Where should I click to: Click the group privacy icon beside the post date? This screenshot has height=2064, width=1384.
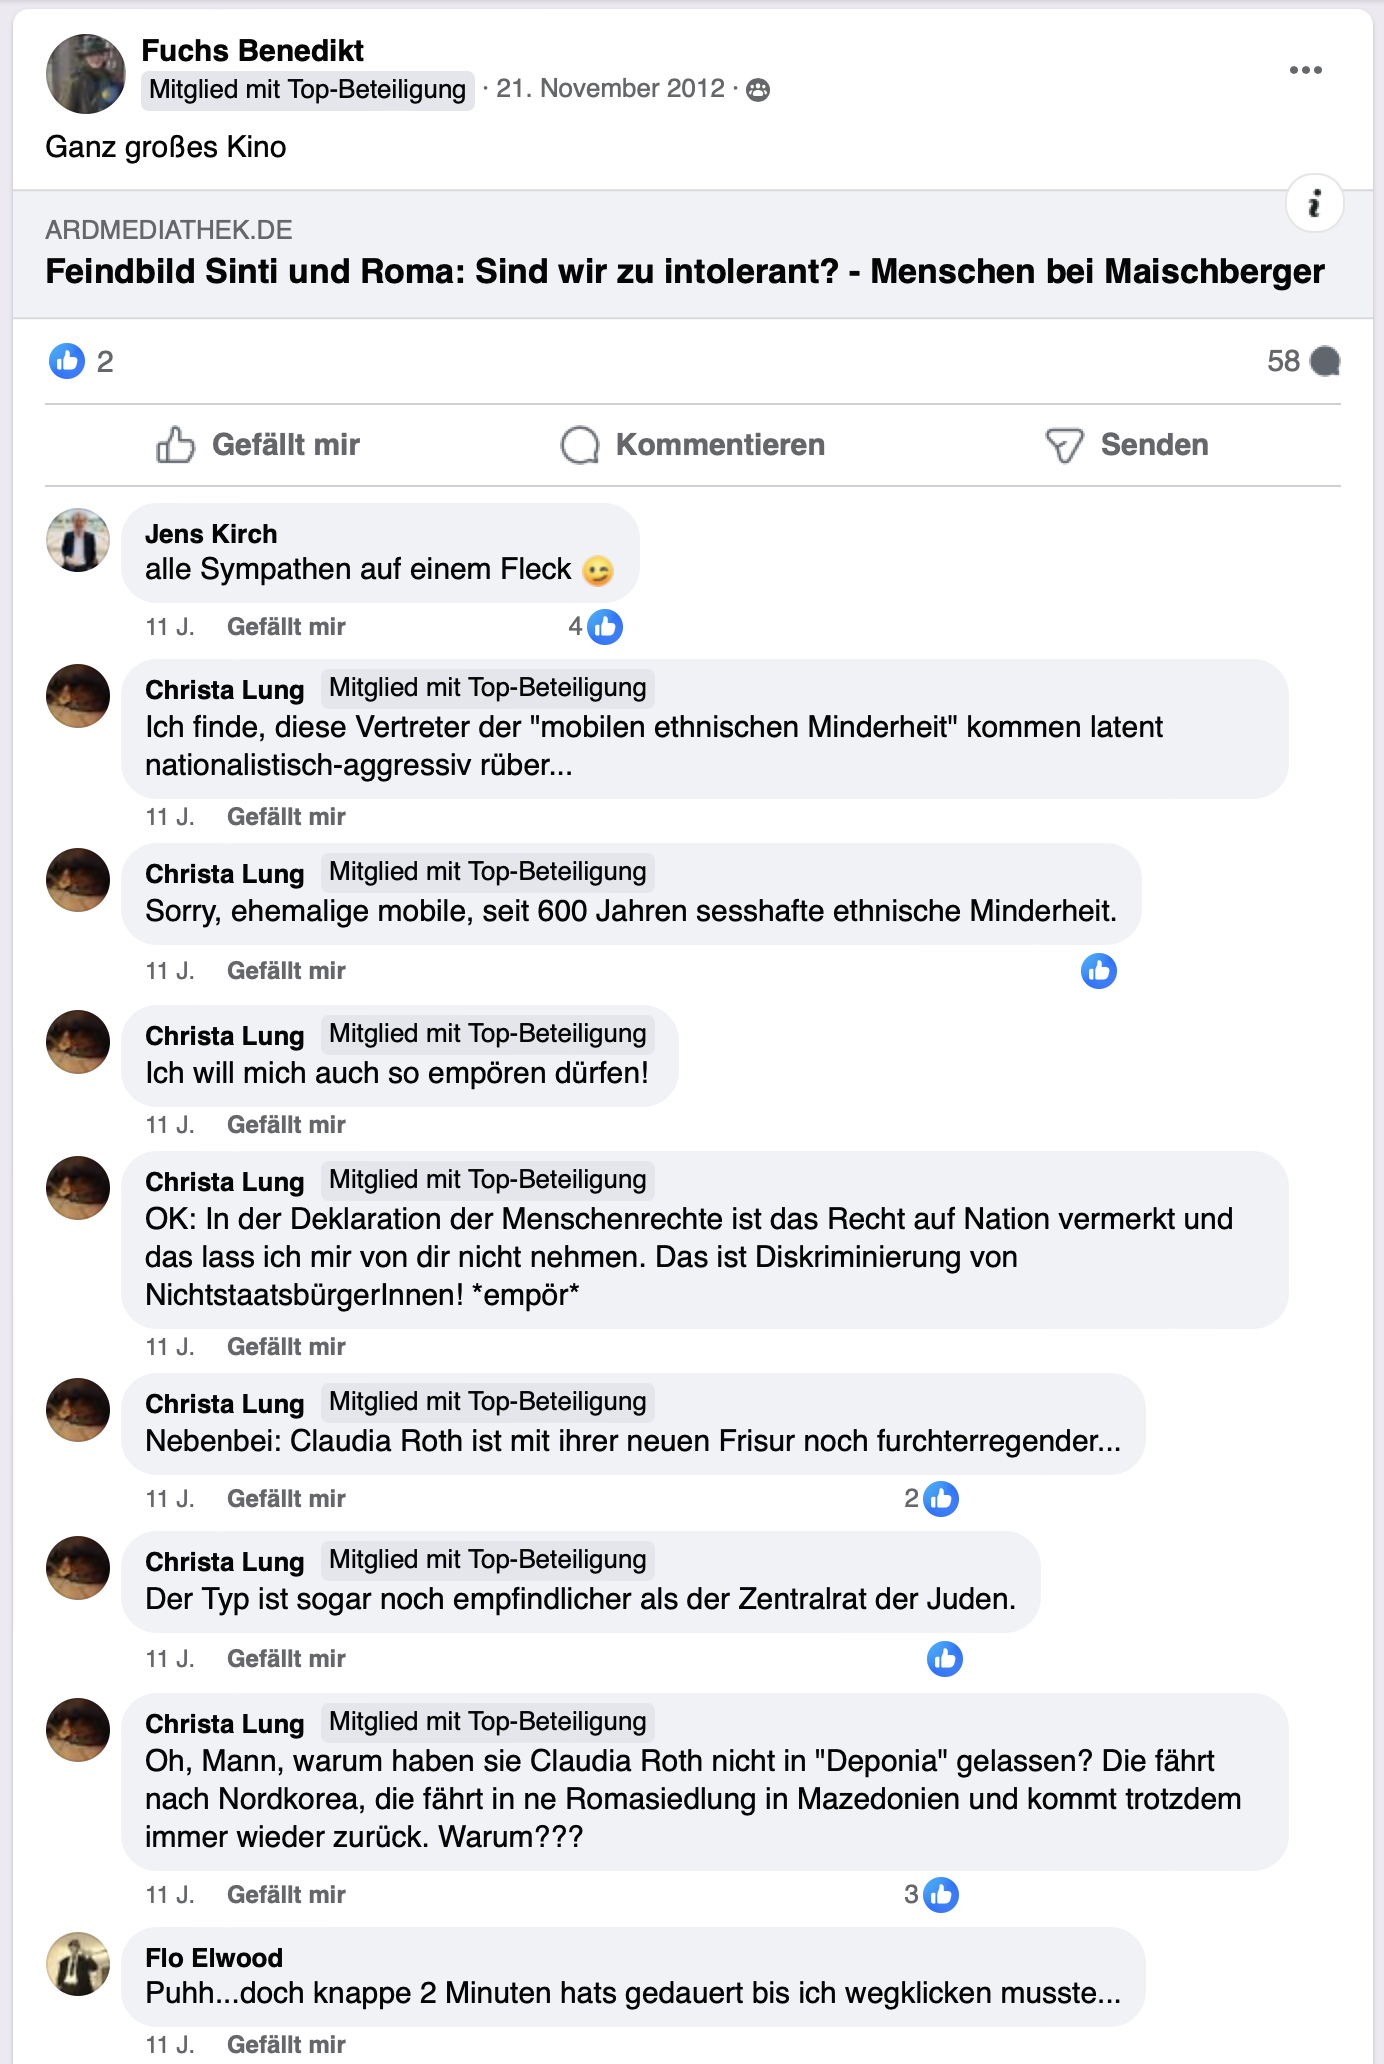(x=759, y=90)
